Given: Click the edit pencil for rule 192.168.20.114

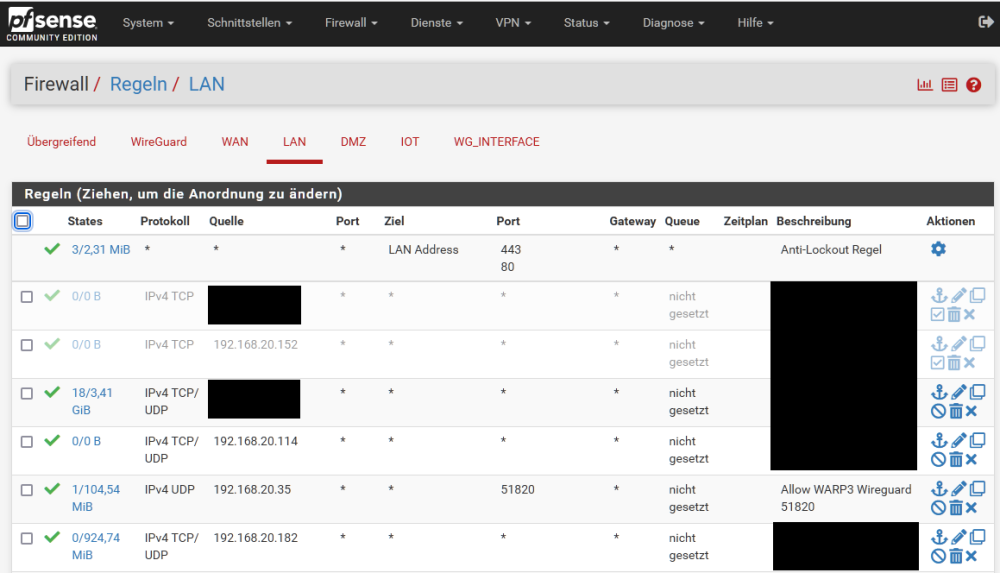Looking at the screenshot, I should pyautogui.click(x=958, y=440).
